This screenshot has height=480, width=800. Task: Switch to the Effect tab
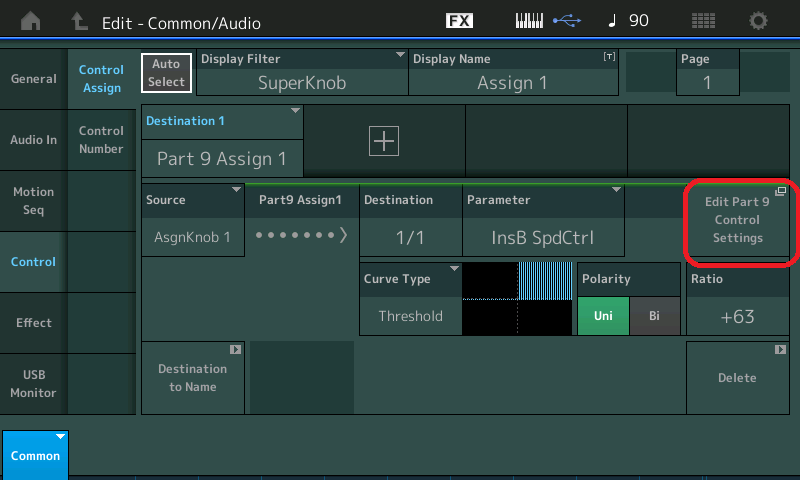[33, 323]
